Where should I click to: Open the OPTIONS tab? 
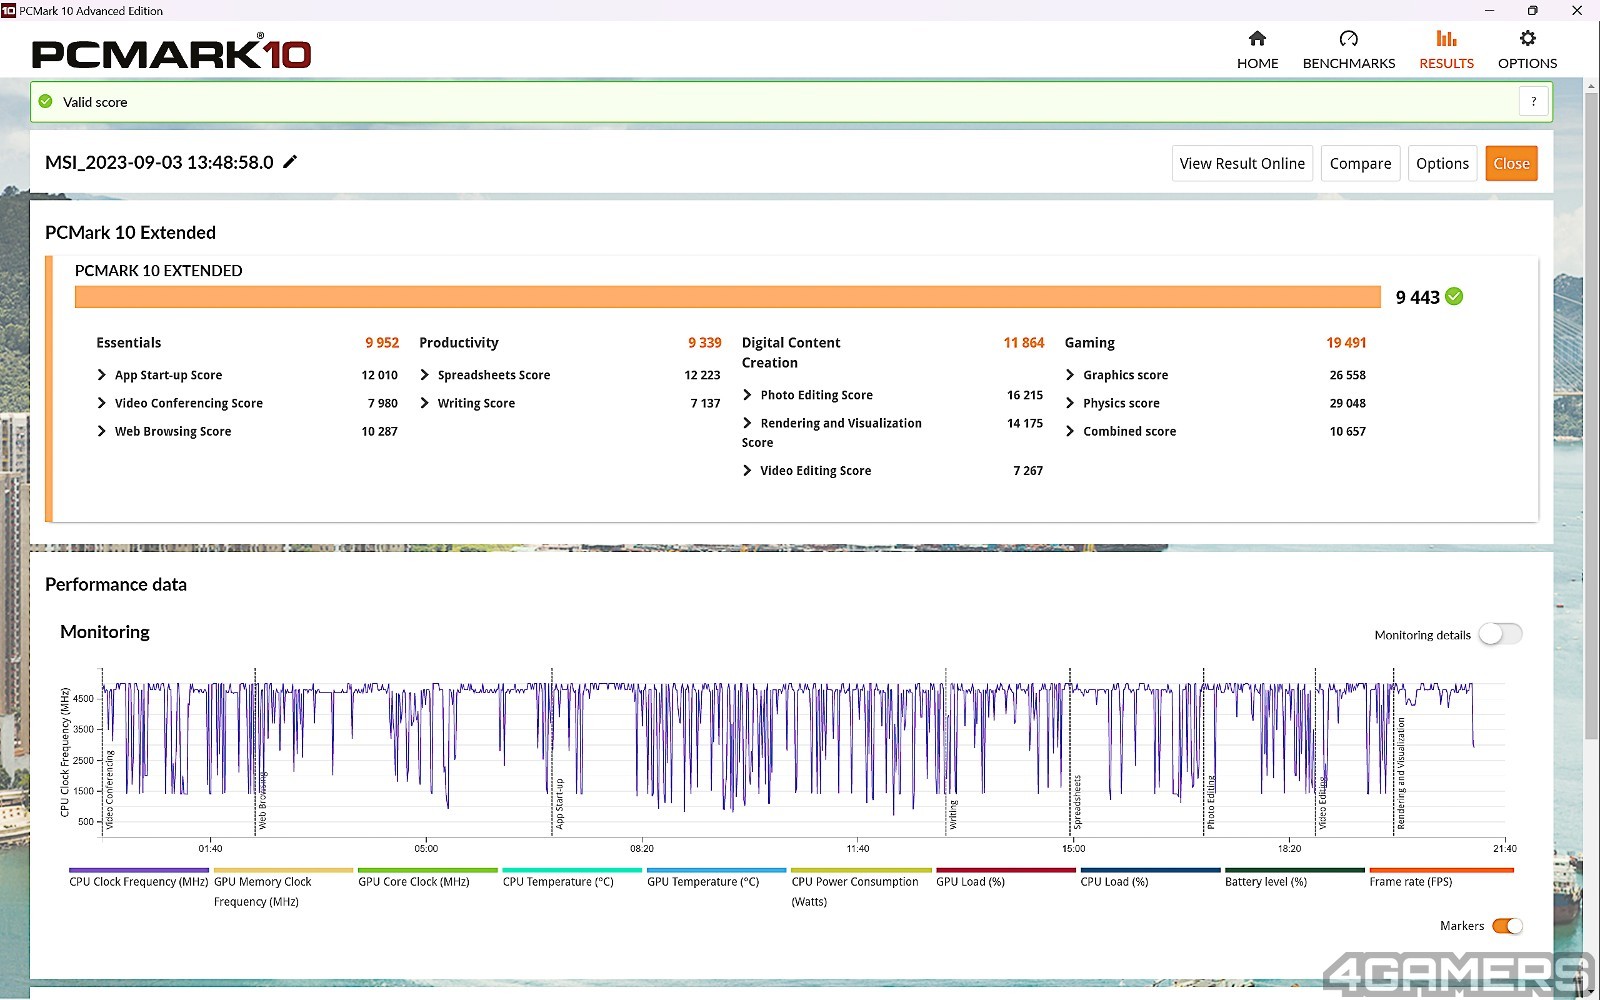point(1527,50)
